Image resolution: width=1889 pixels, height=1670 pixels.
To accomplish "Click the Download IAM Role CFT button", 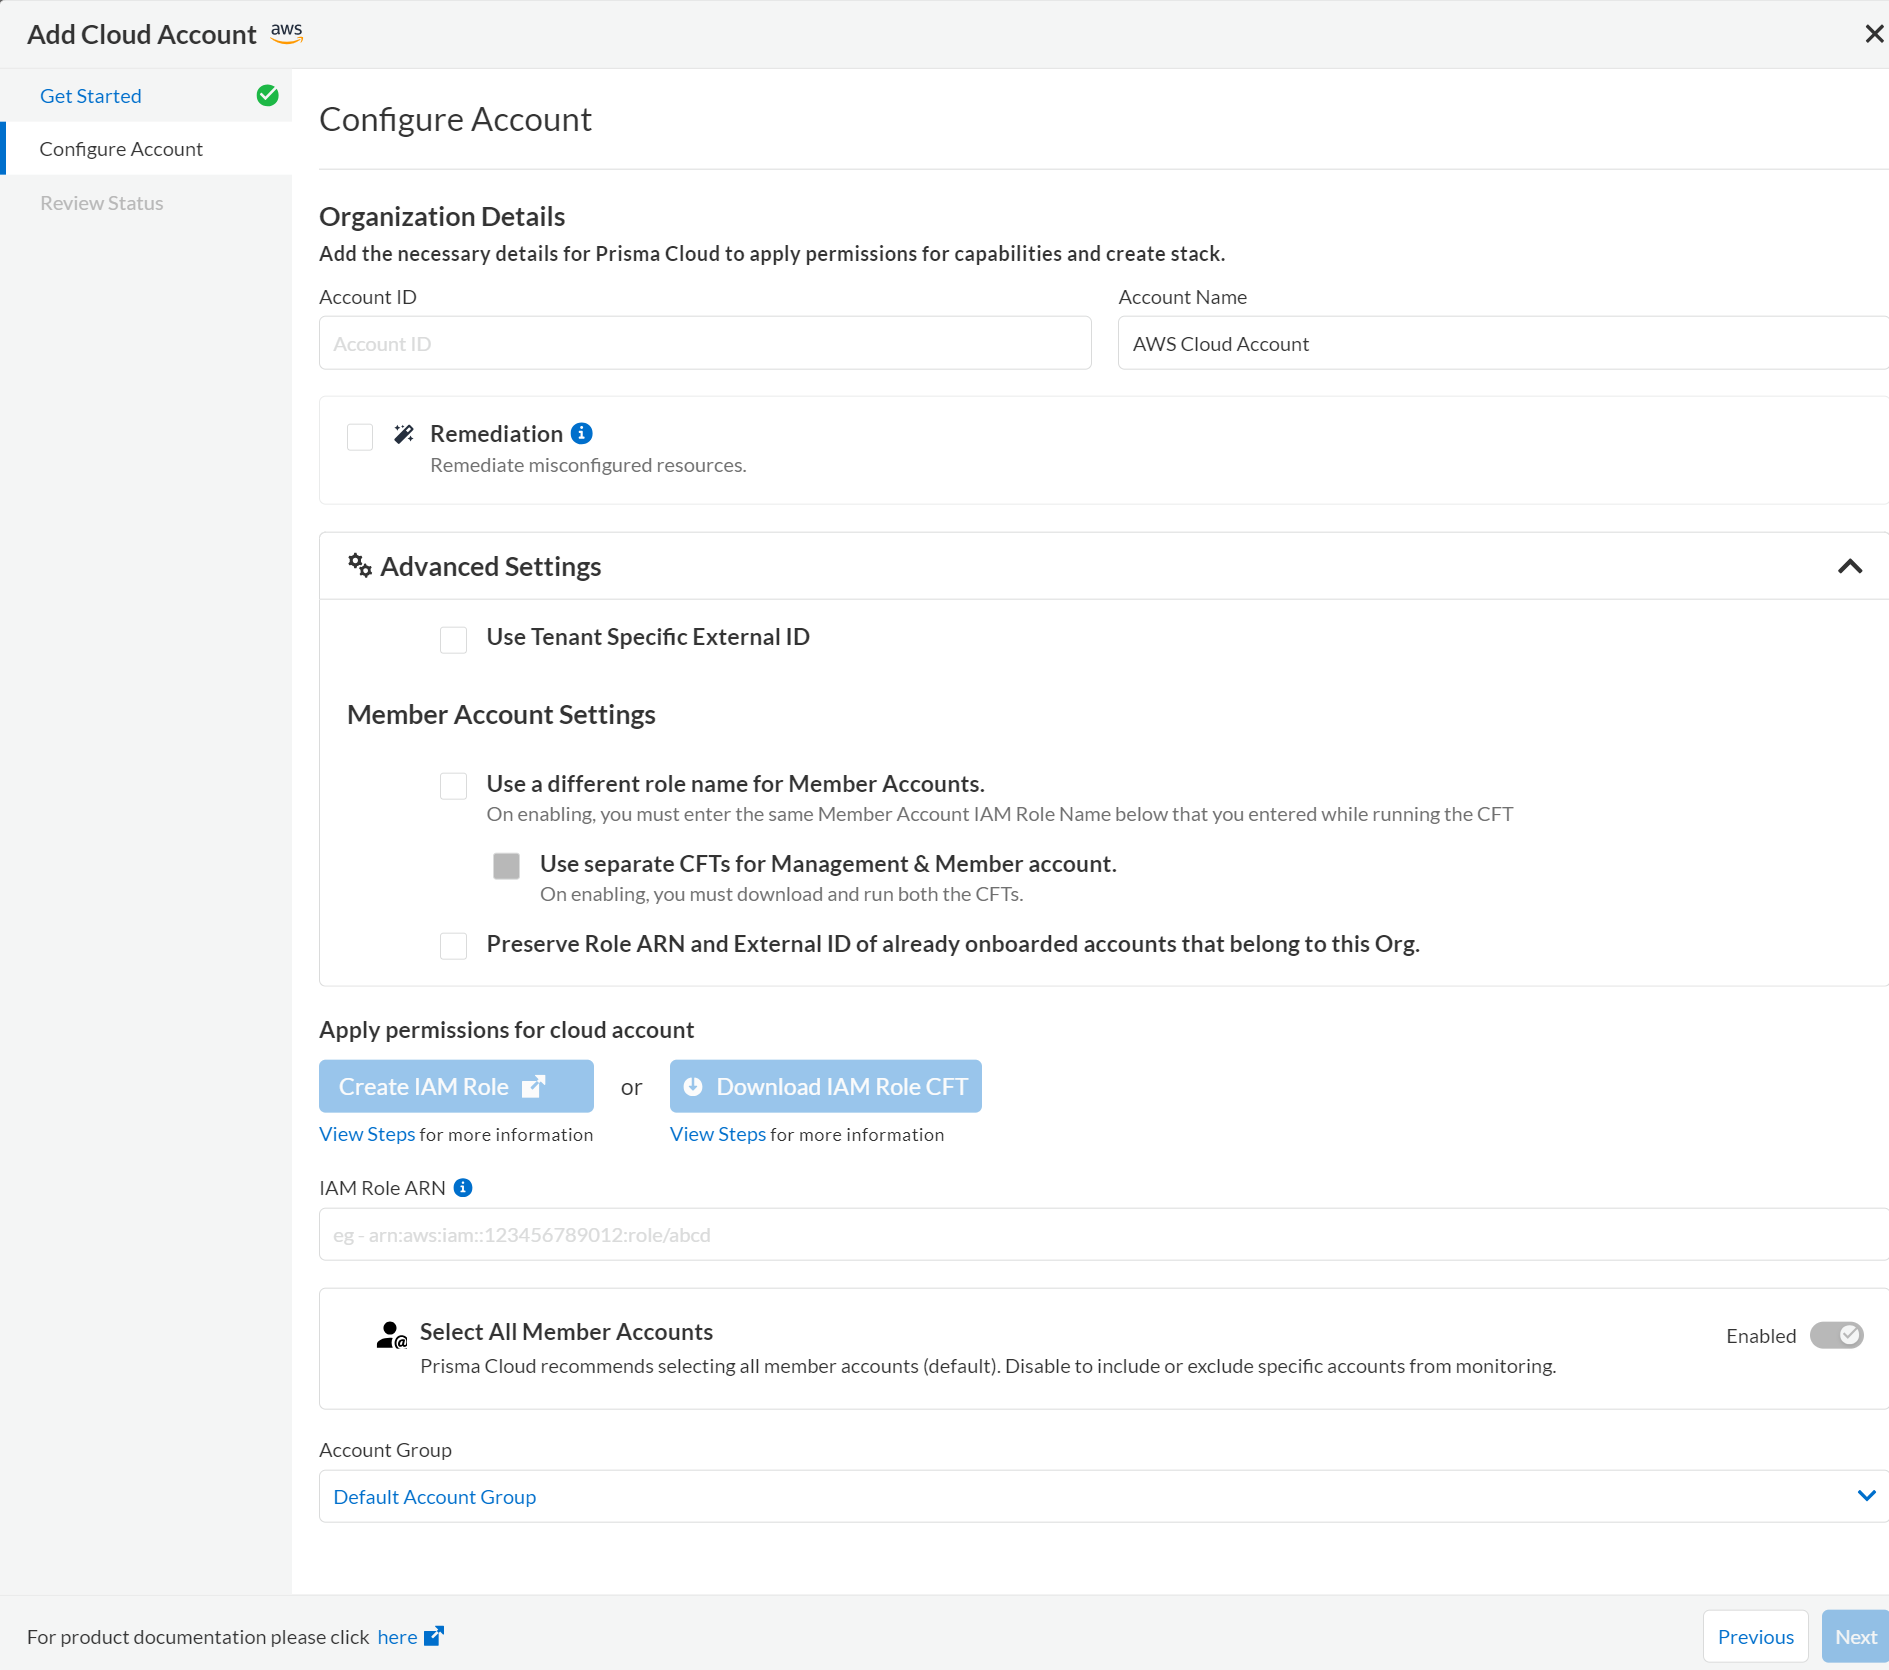I will (826, 1087).
